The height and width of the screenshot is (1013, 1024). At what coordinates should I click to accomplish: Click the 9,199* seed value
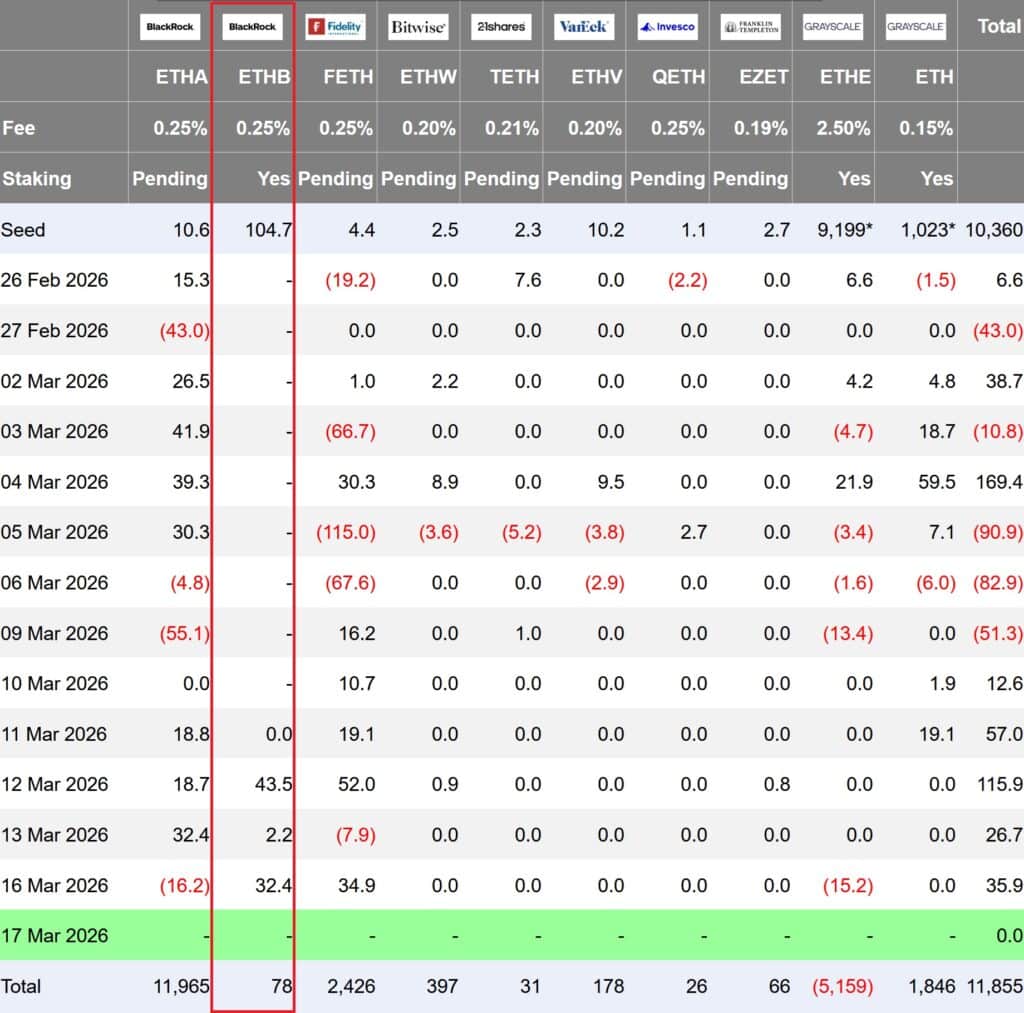click(844, 230)
